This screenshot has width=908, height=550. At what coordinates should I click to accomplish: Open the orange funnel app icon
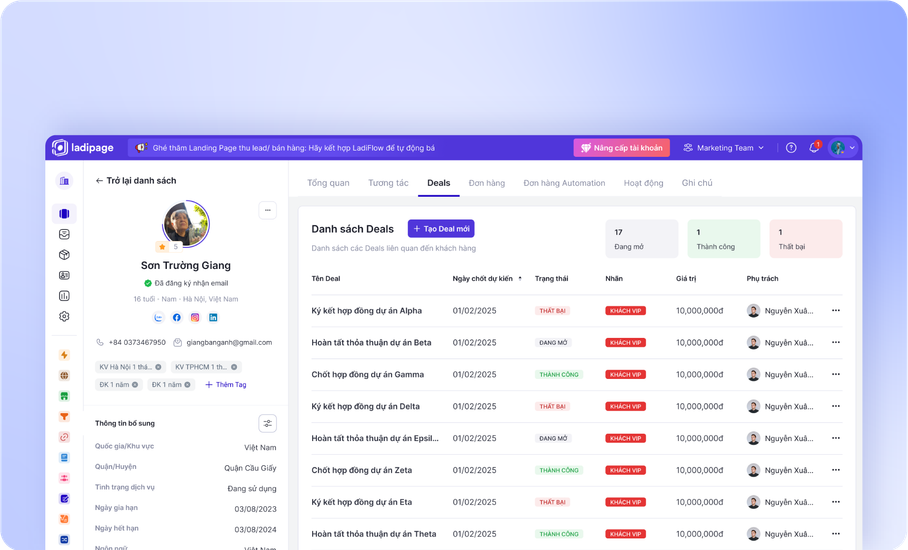tap(64, 417)
